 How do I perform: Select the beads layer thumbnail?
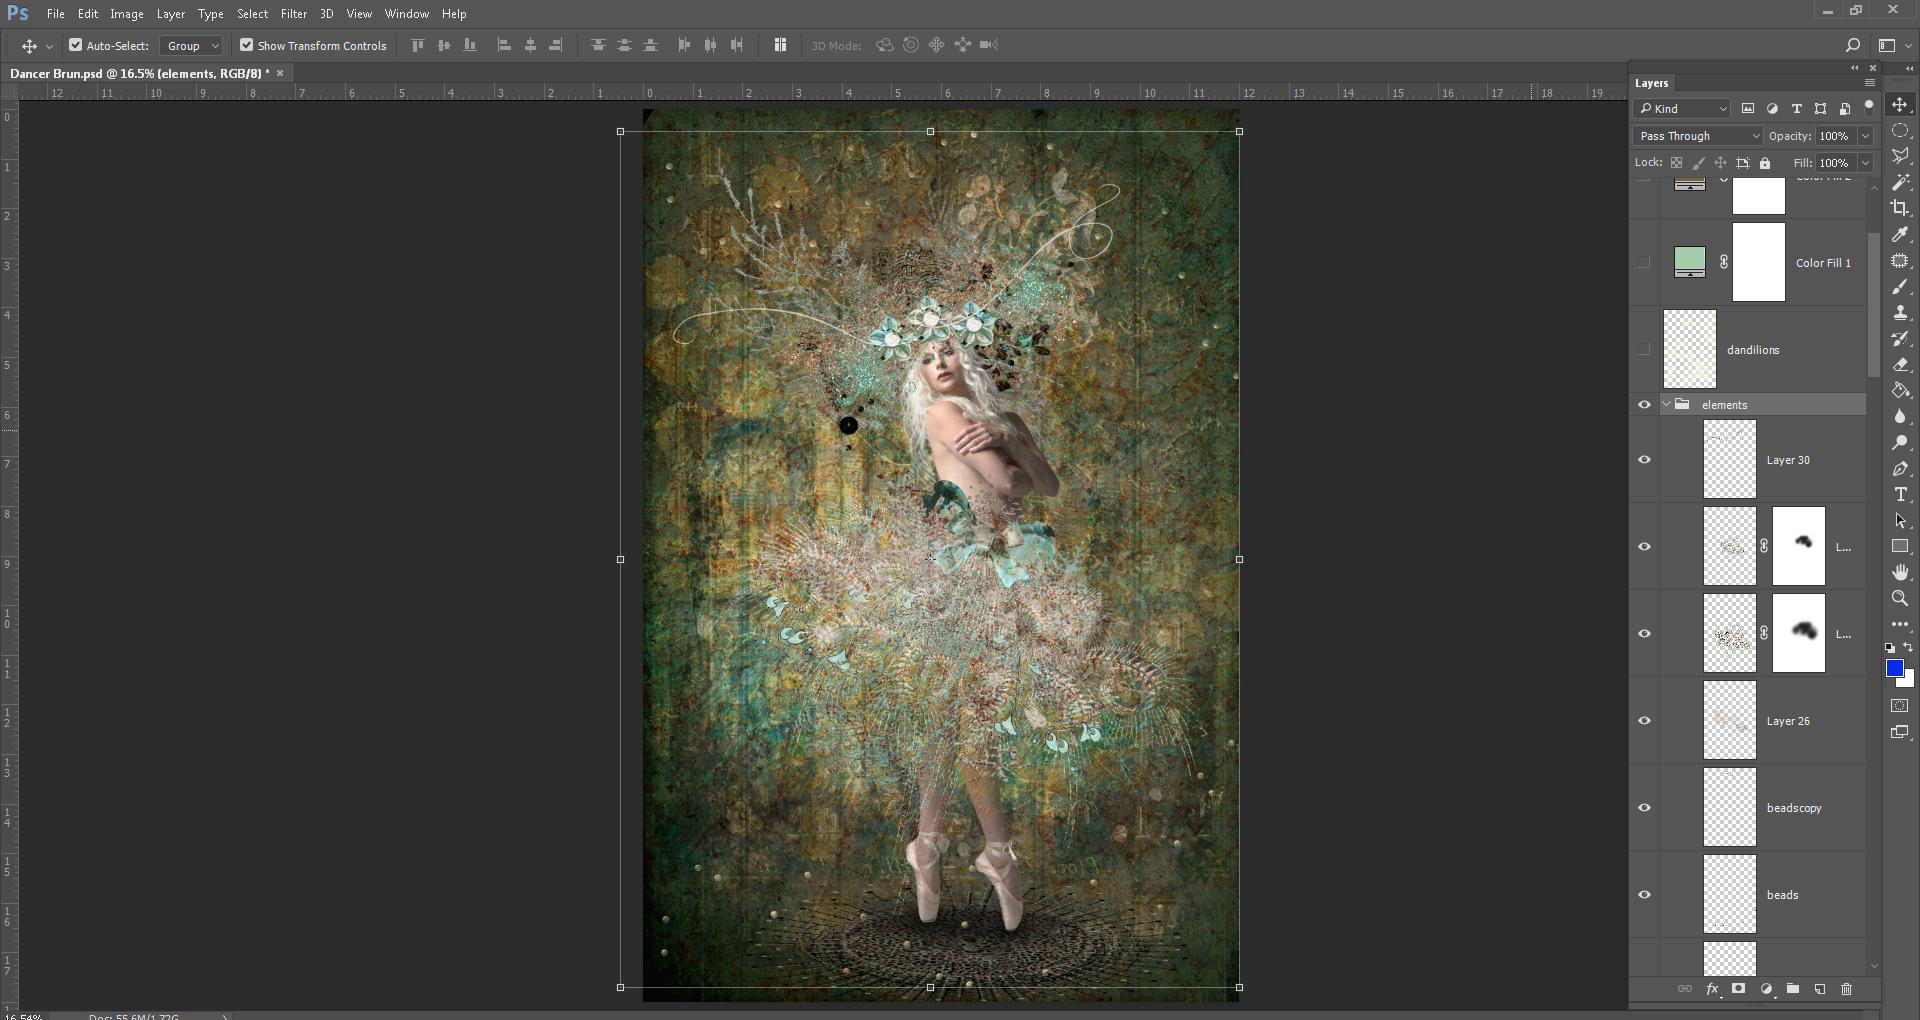(1729, 895)
